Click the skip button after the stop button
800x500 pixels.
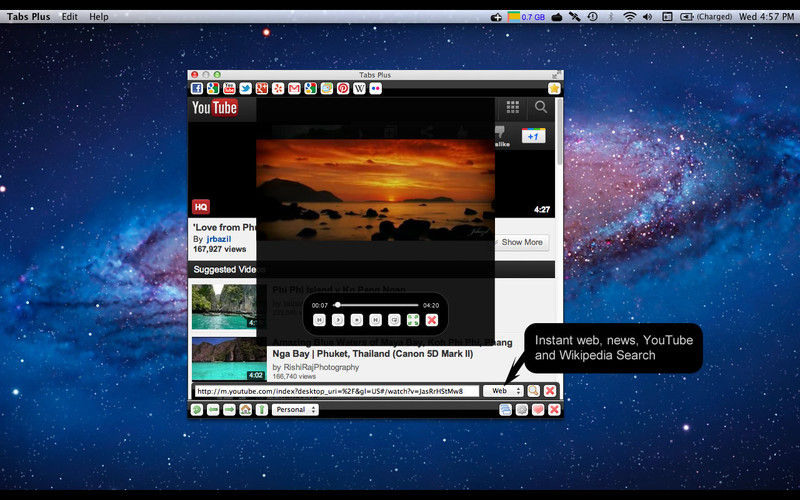tap(376, 320)
